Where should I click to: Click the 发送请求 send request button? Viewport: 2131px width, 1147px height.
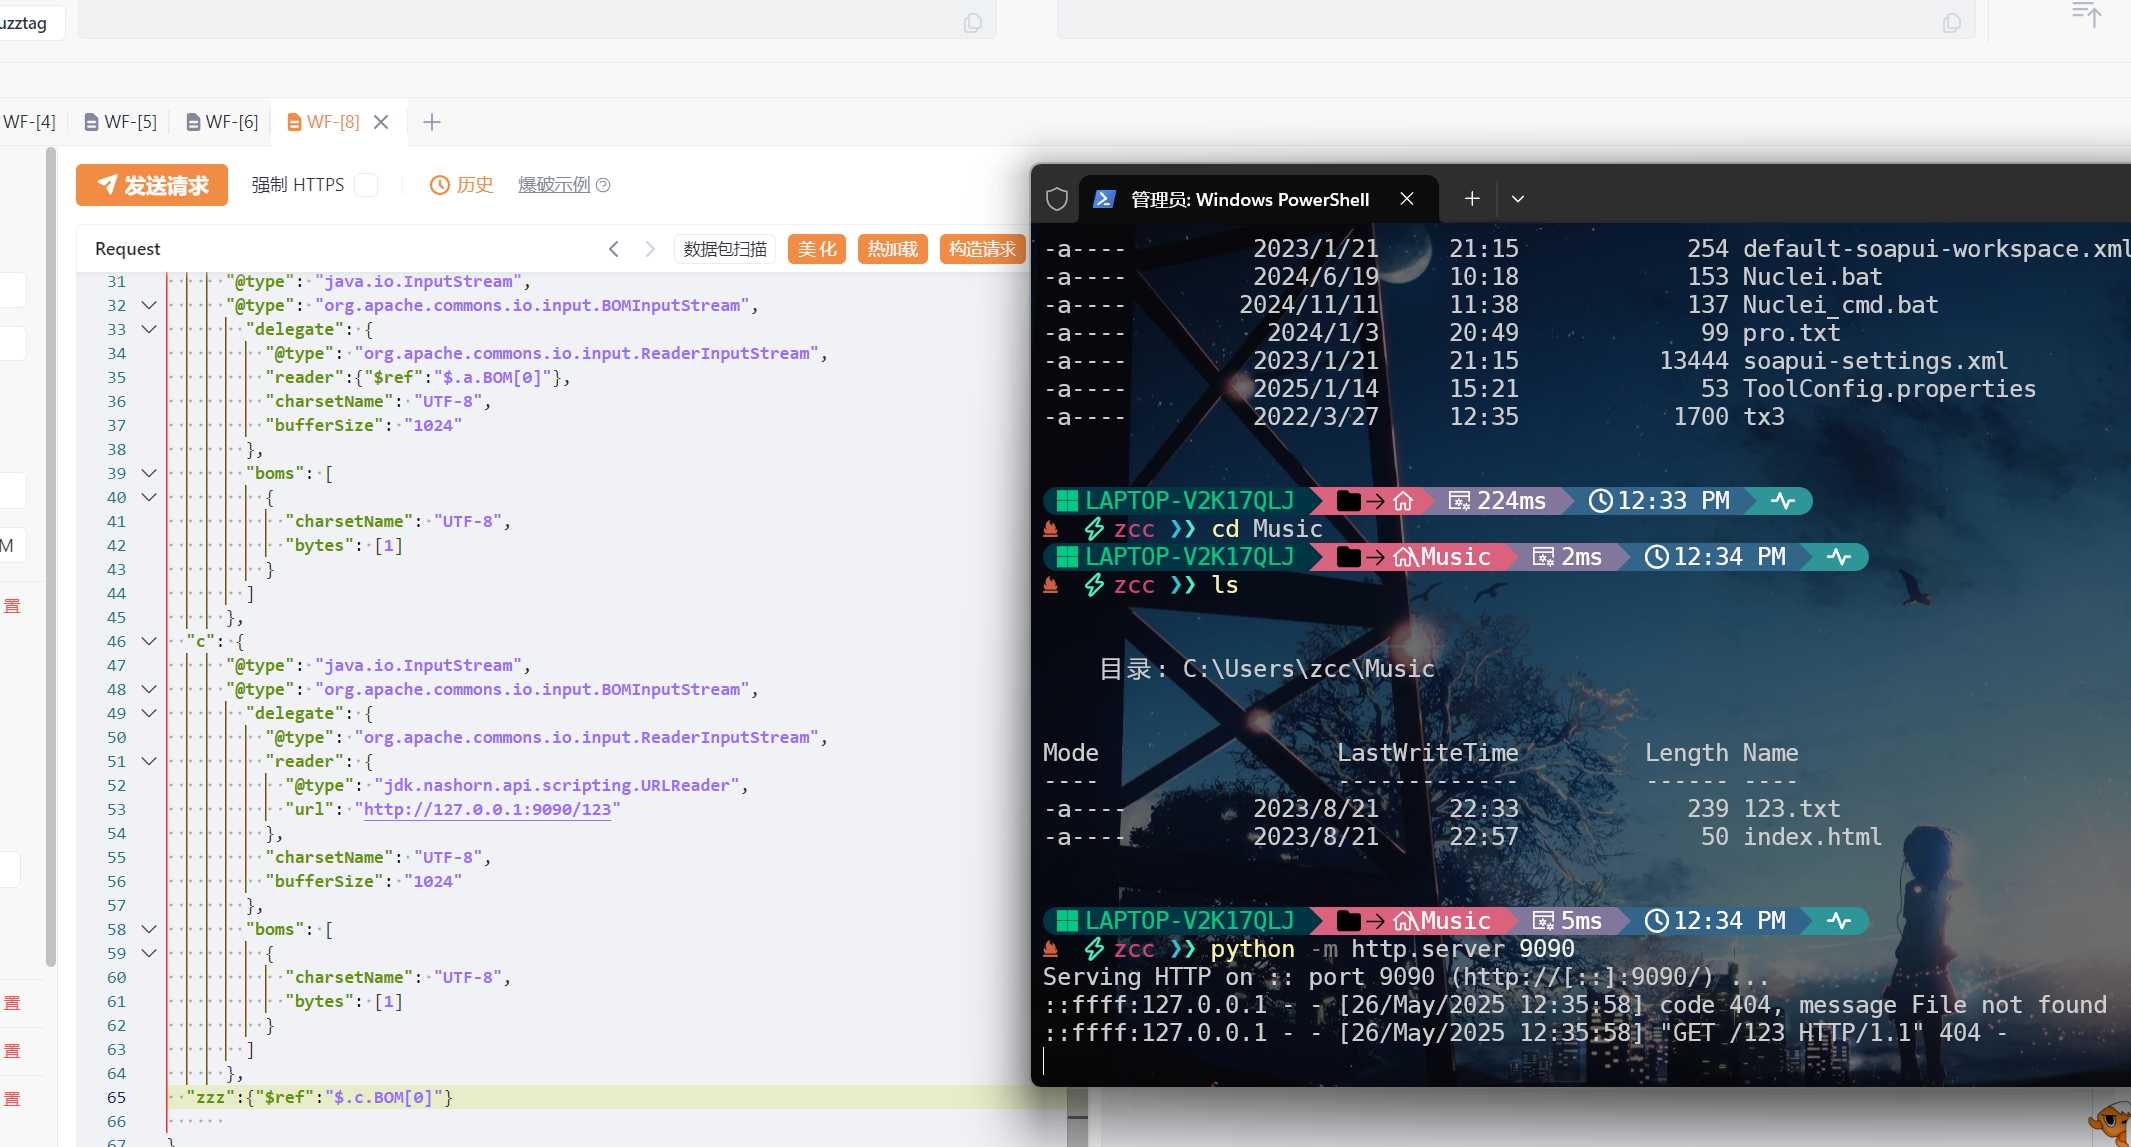pyautogui.click(x=152, y=185)
